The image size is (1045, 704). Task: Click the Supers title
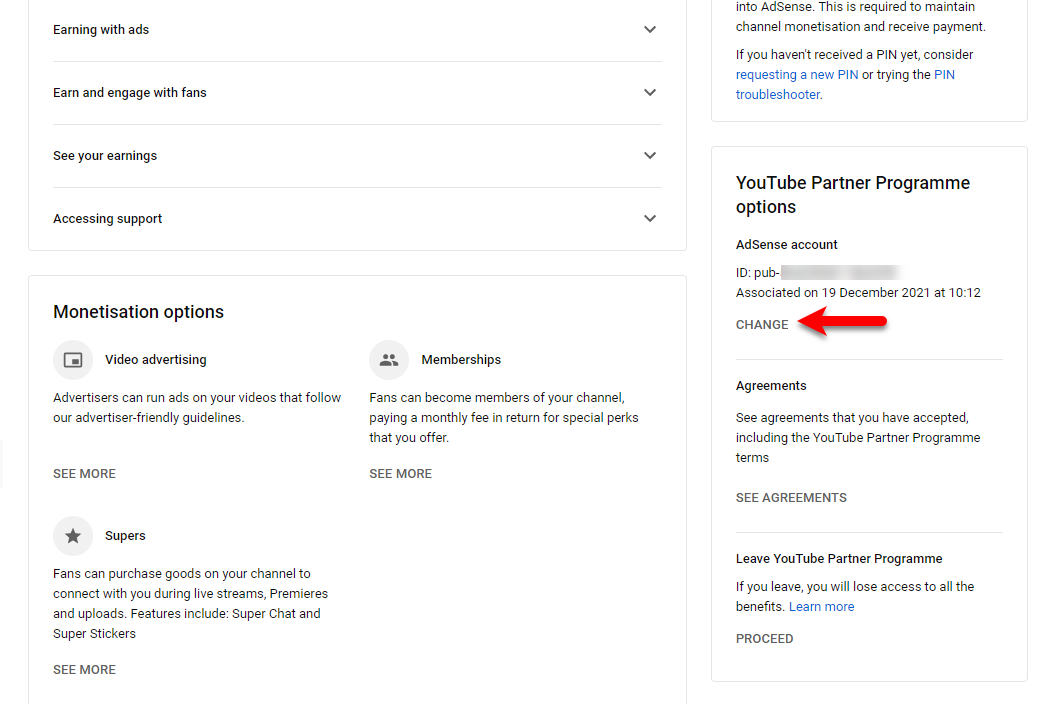click(x=125, y=536)
